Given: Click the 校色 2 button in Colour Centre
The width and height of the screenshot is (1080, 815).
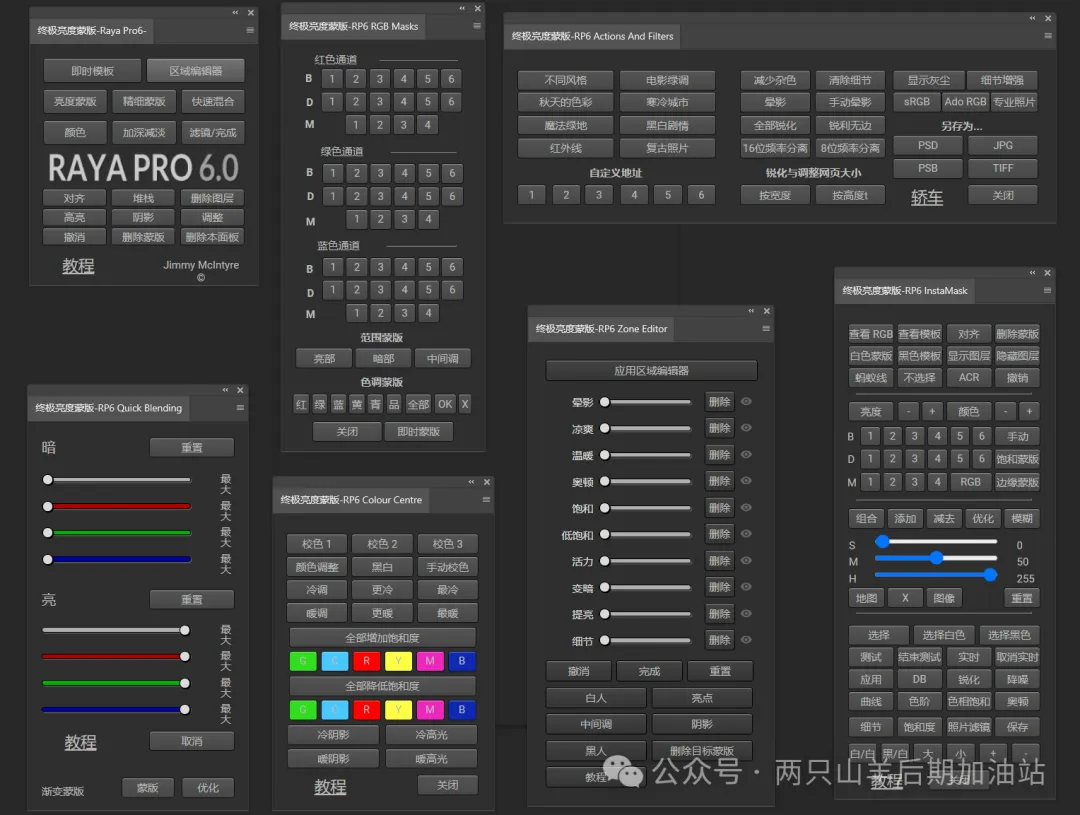Looking at the screenshot, I should [x=382, y=544].
